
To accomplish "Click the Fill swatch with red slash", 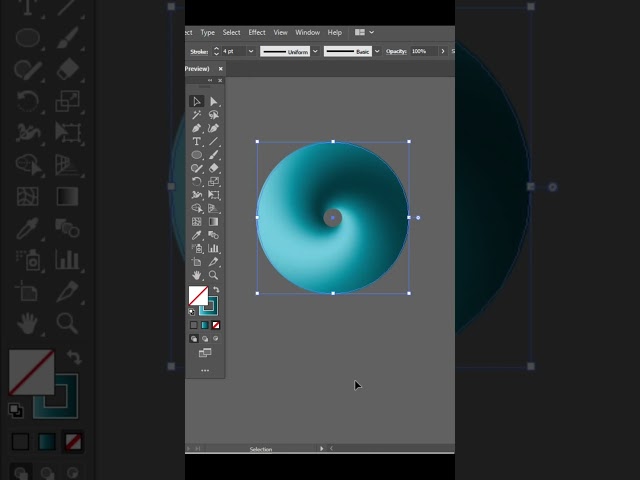I will 198,296.
